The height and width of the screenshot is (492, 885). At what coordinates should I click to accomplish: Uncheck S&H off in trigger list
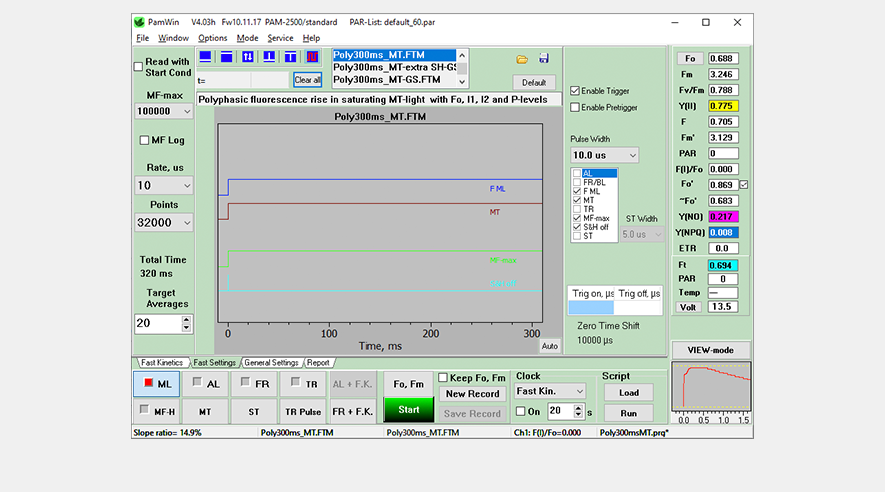(577, 227)
